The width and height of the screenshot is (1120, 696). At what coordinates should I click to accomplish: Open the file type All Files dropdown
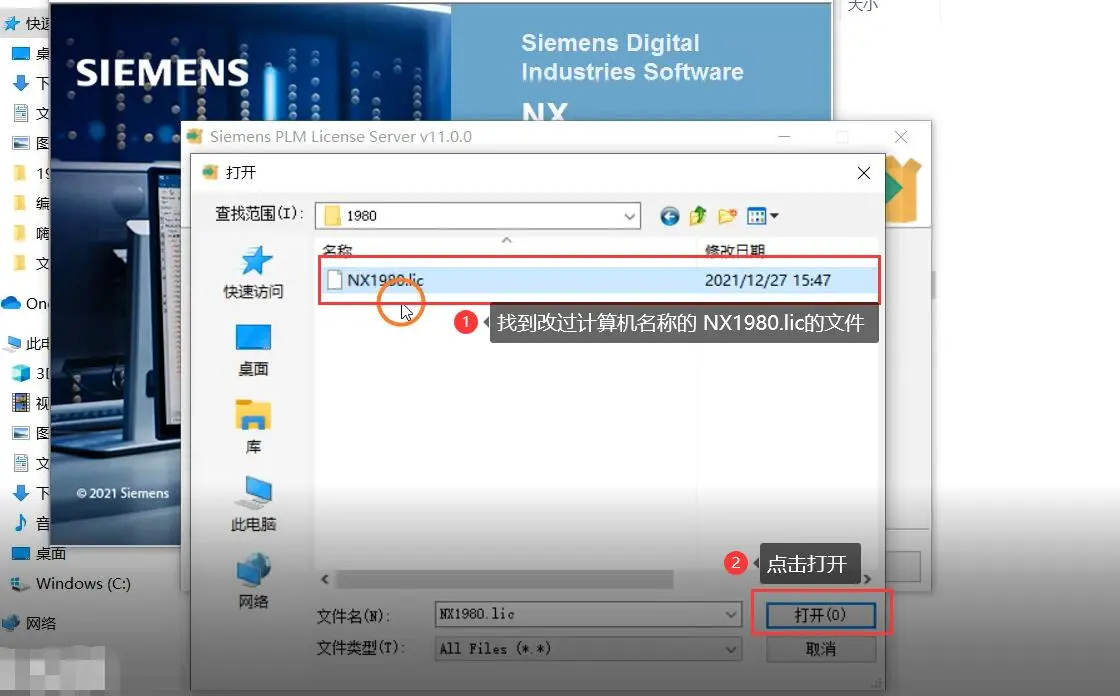tap(588, 649)
